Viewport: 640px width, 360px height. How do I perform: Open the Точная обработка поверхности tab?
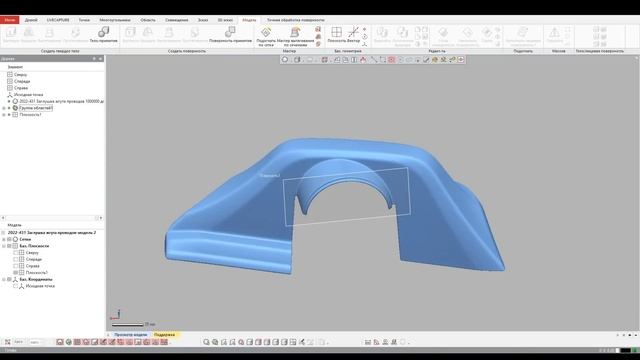(296, 20)
